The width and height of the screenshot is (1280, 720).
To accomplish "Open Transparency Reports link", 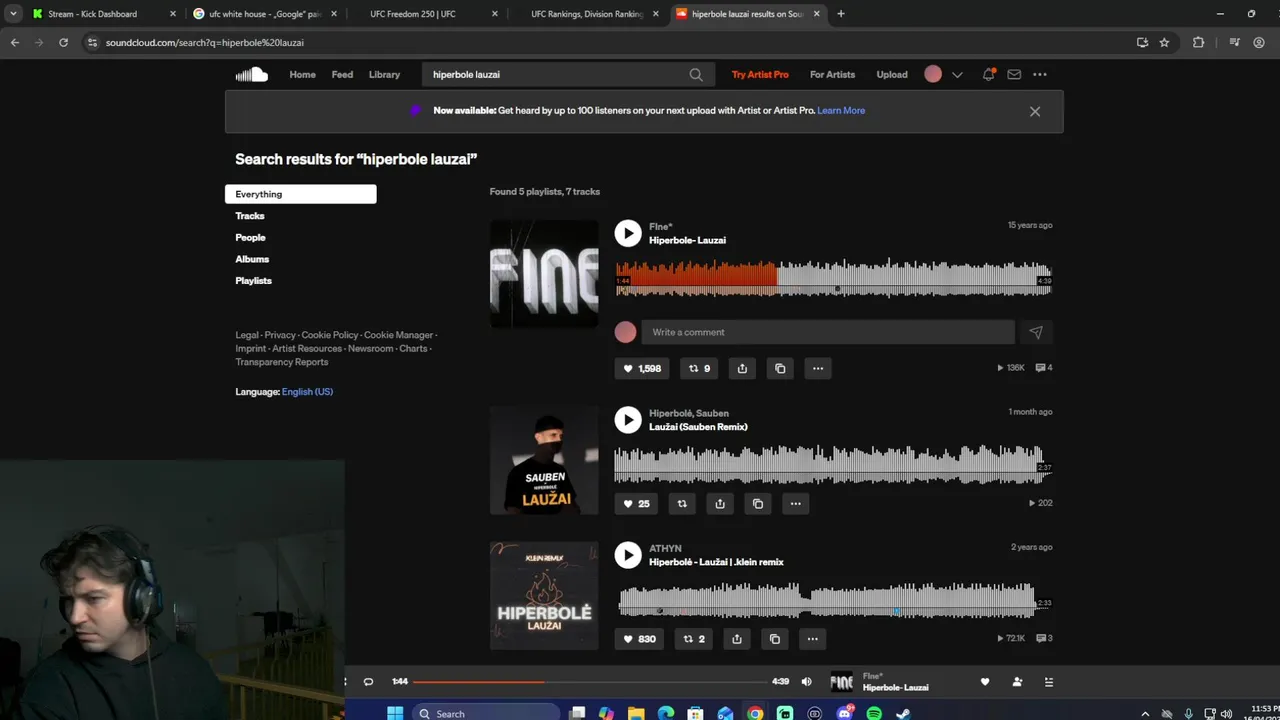I will coord(282,362).
